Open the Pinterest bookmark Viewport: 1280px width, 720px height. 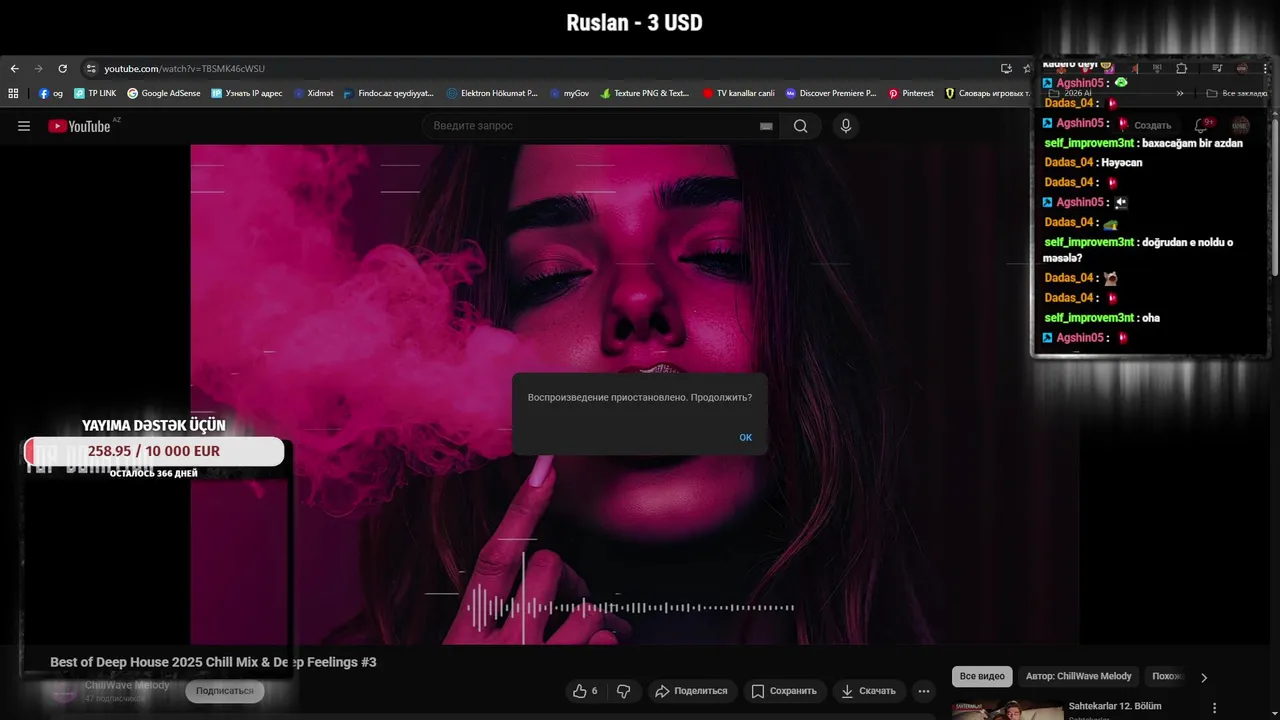[x=911, y=93]
